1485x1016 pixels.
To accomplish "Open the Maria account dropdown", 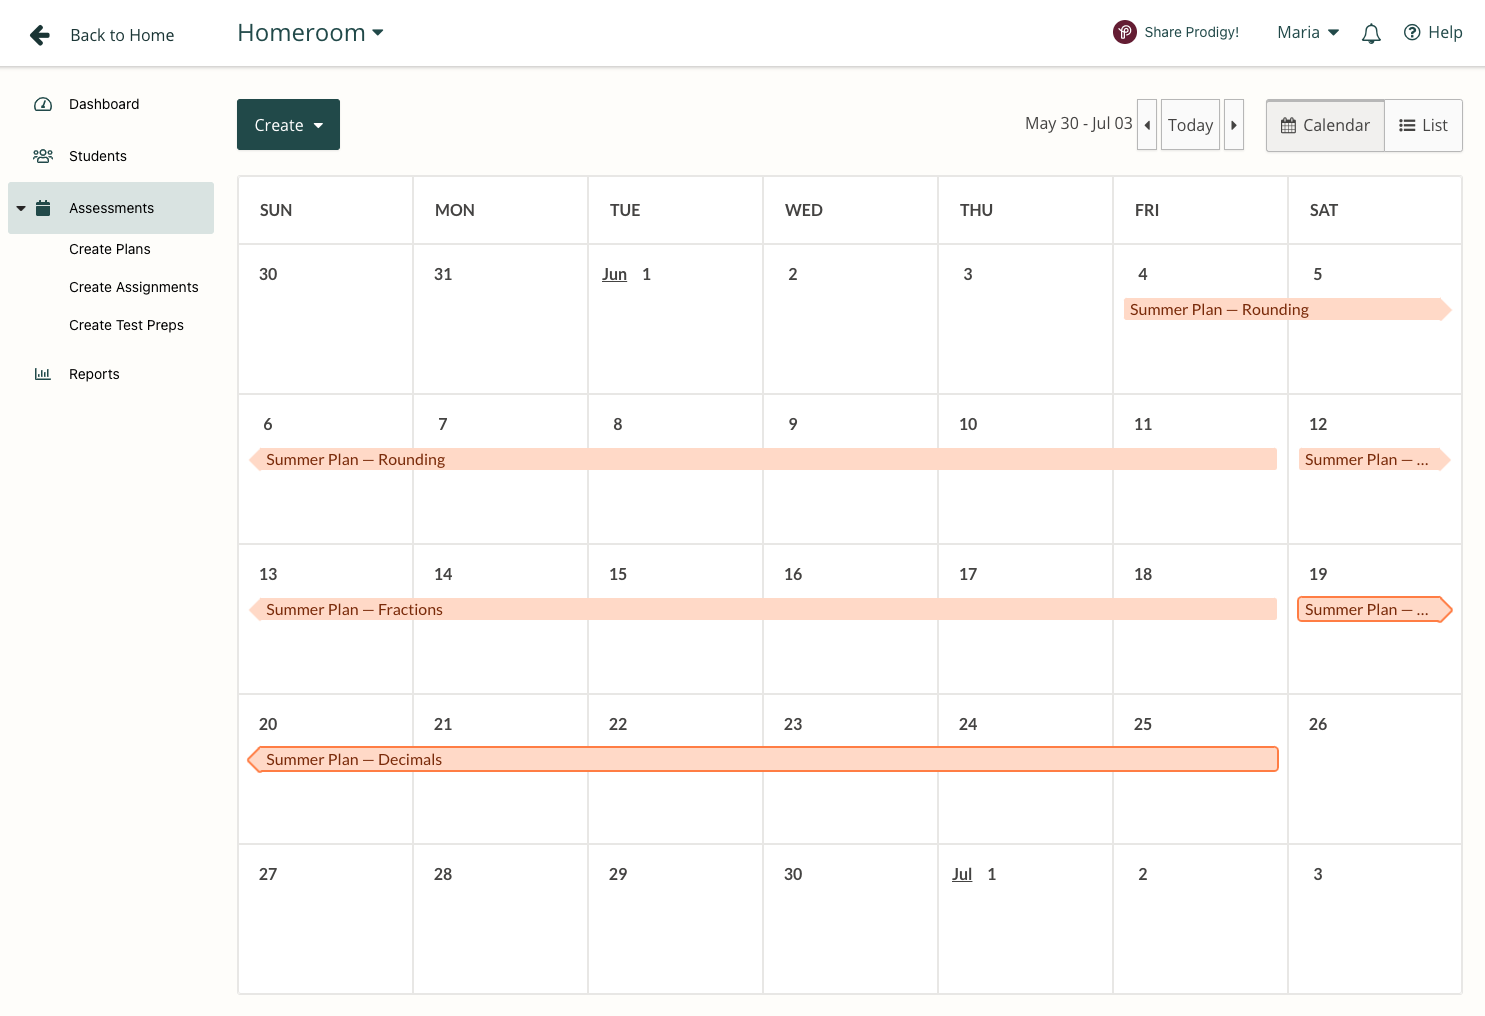I will (1307, 32).
